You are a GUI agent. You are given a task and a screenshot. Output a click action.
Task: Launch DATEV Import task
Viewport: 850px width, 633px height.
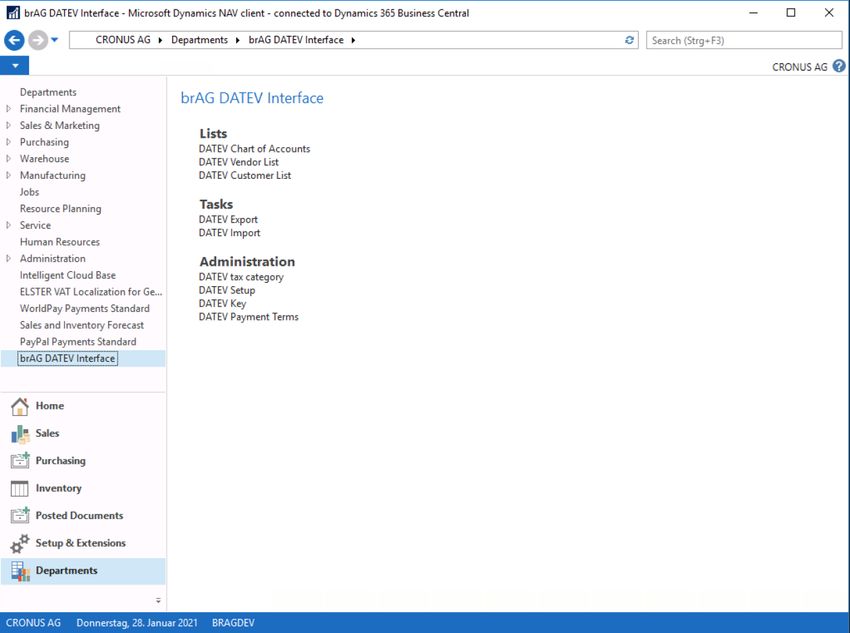(x=229, y=232)
